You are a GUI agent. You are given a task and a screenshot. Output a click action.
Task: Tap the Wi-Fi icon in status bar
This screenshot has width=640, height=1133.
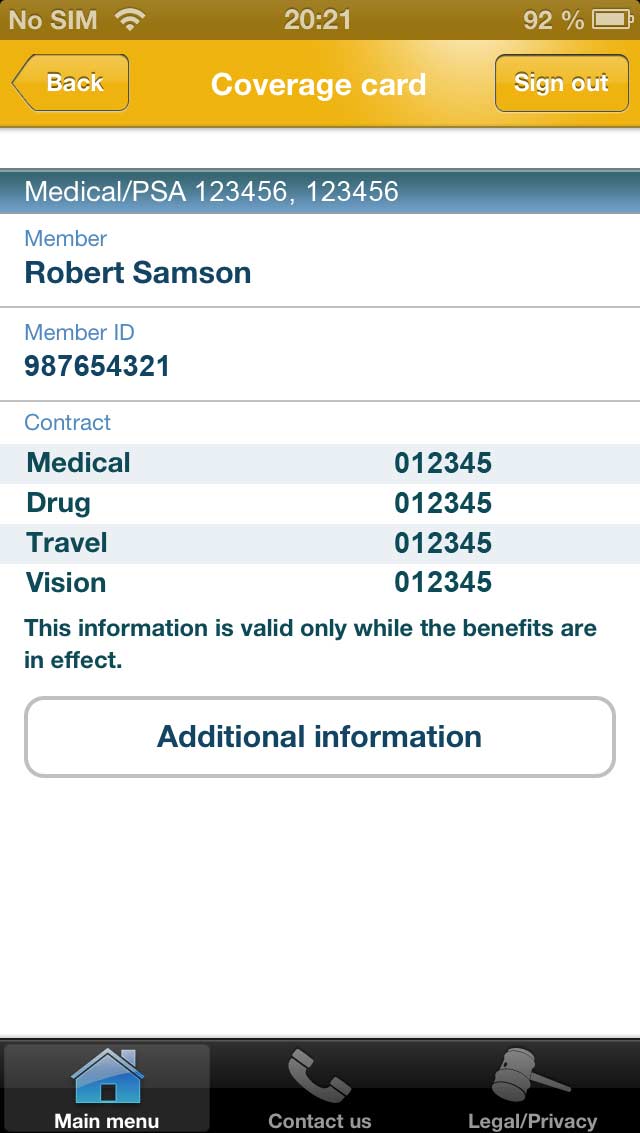point(129,20)
